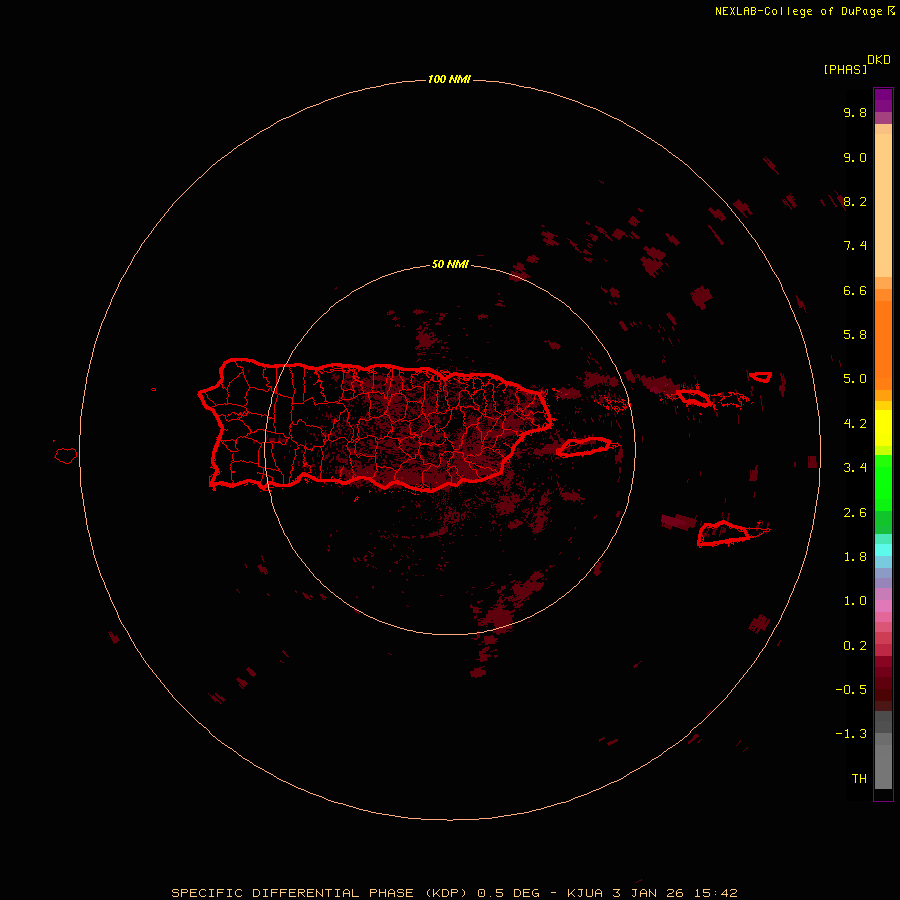Image resolution: width=900 pixels, height=900 pixels.
Task: Click the St. Croix island outline to the southeast
Action: click(724, 533)
